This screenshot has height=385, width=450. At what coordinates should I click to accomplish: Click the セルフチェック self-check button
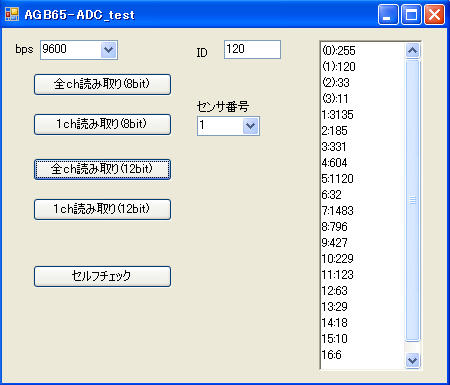pyautogui.click(x=102, y=276)
